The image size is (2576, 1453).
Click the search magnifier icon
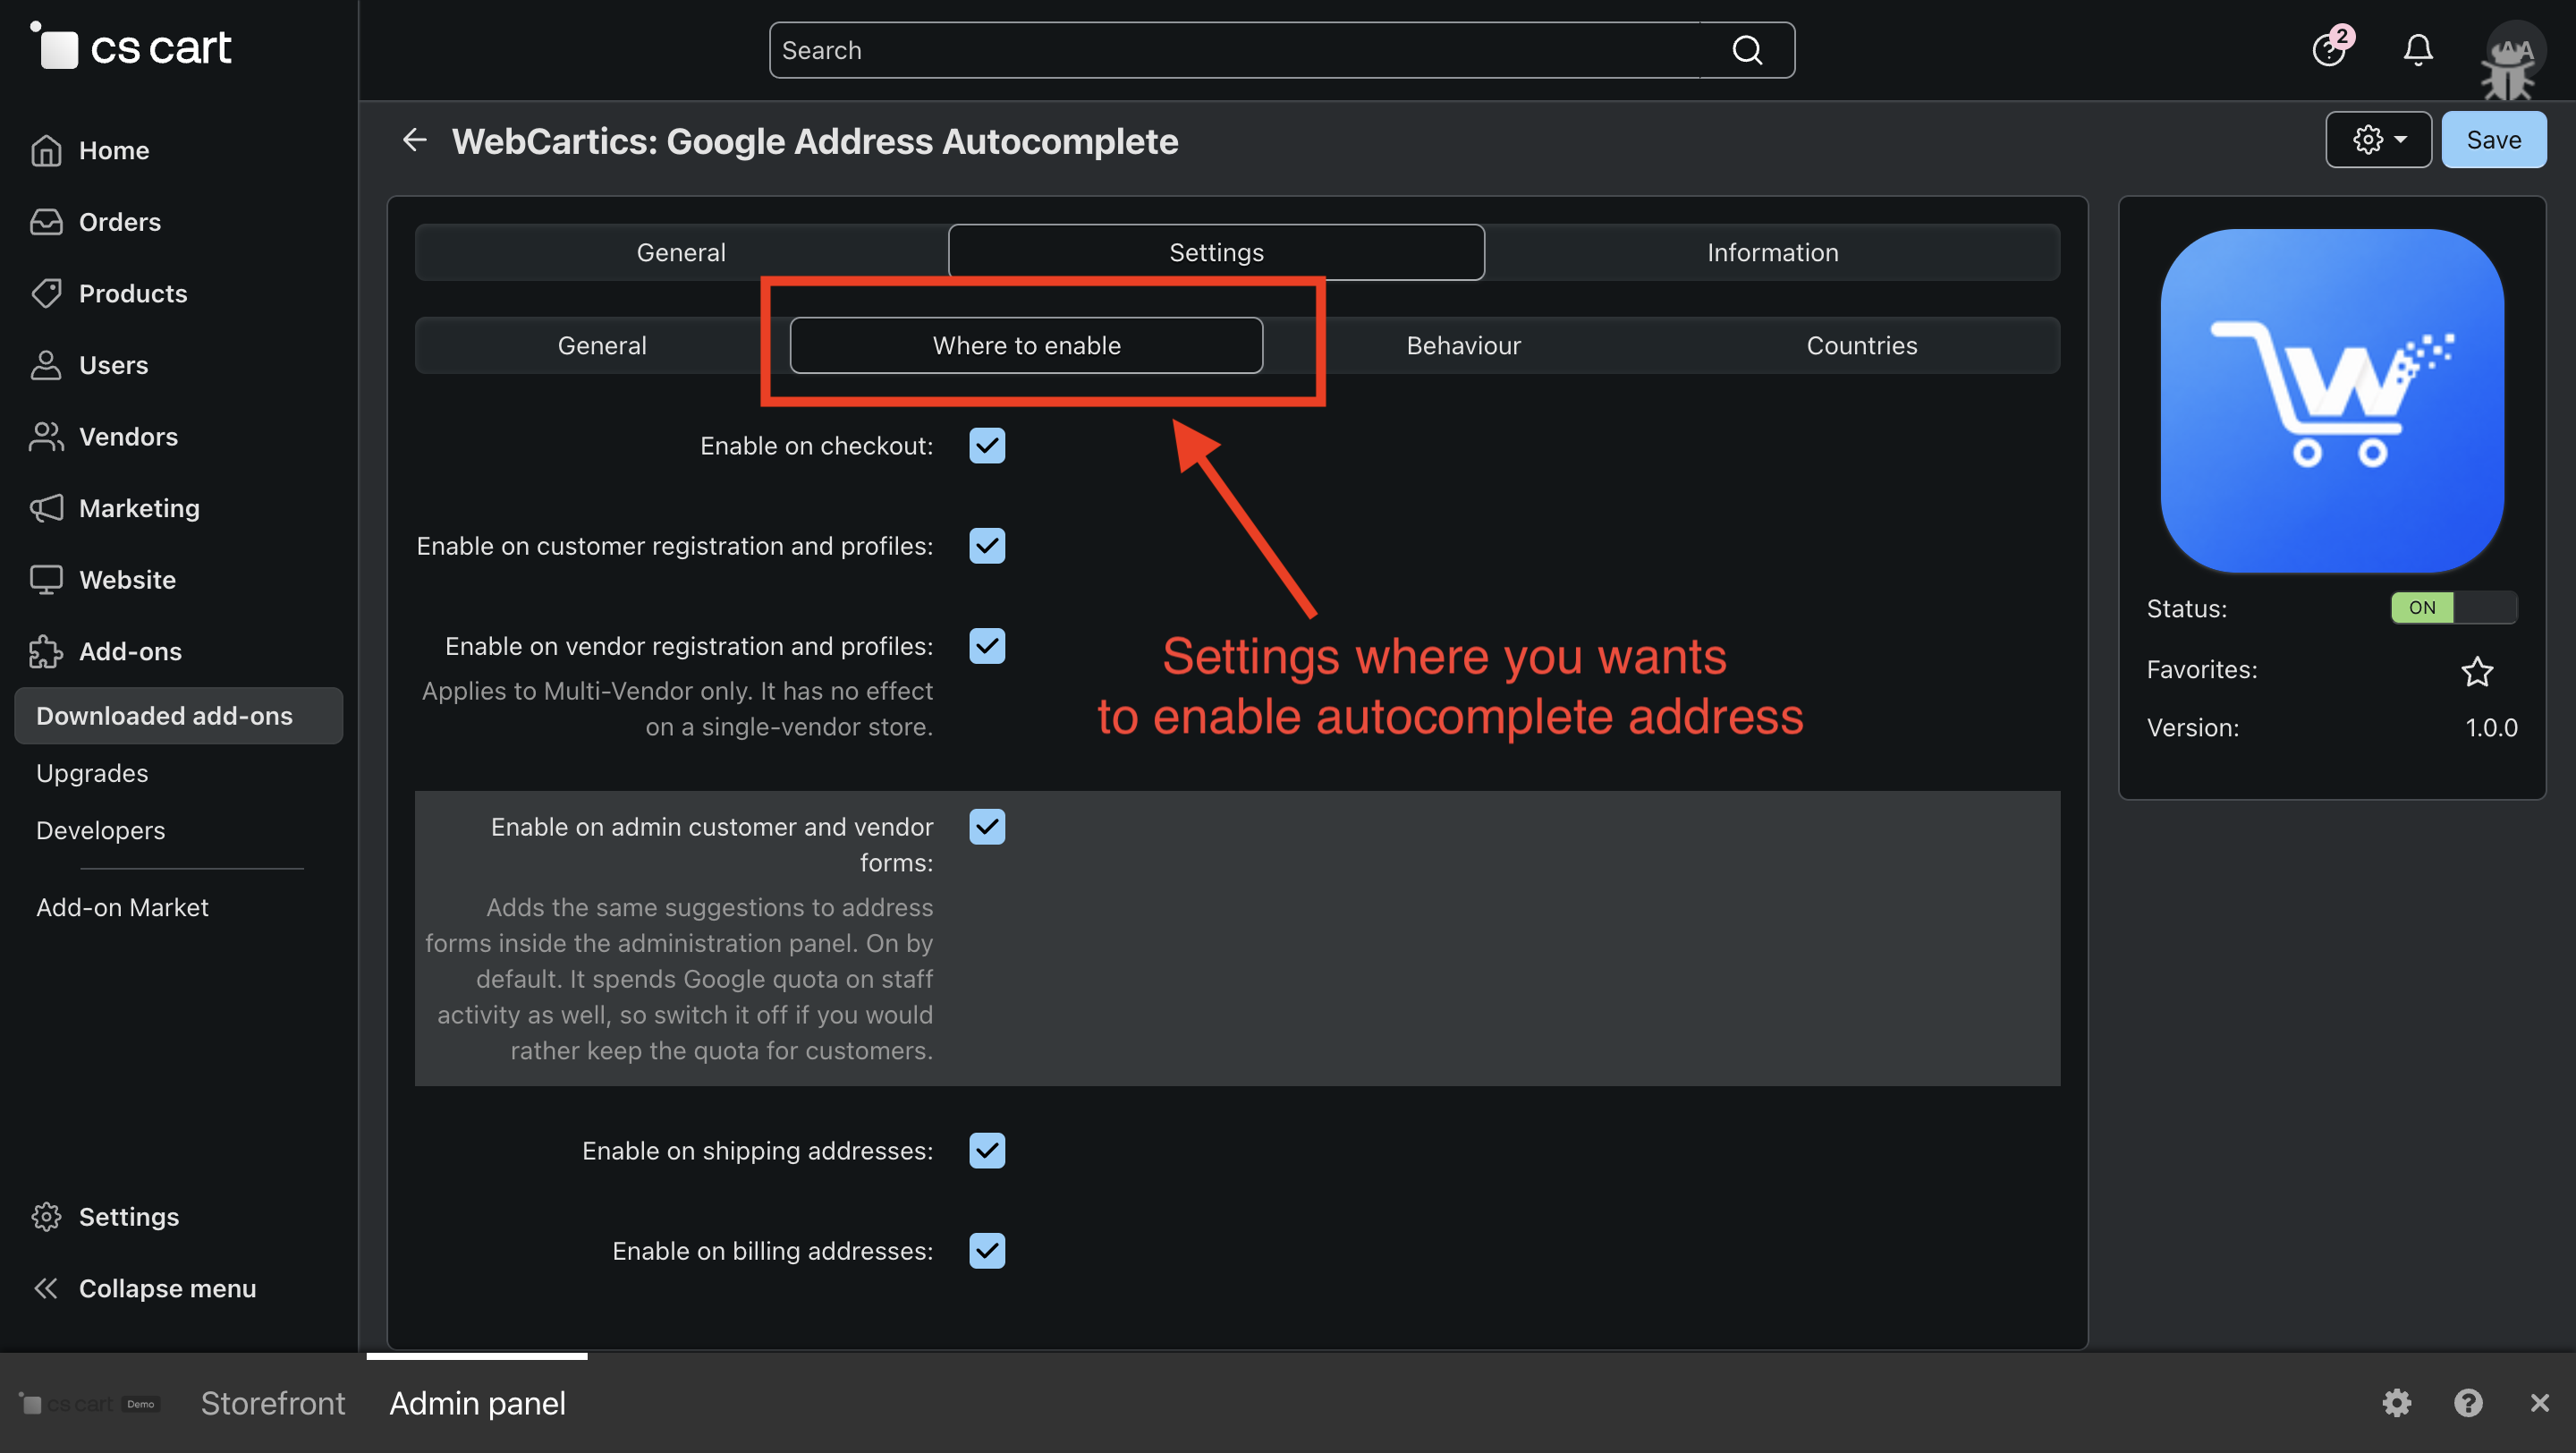click(x=1746, y=50)
